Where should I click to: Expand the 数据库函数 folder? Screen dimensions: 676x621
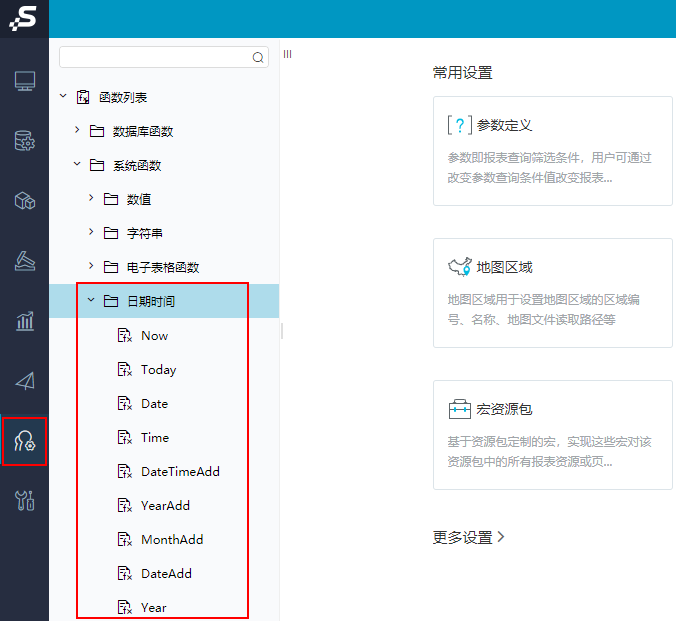(x=77, y=130)
